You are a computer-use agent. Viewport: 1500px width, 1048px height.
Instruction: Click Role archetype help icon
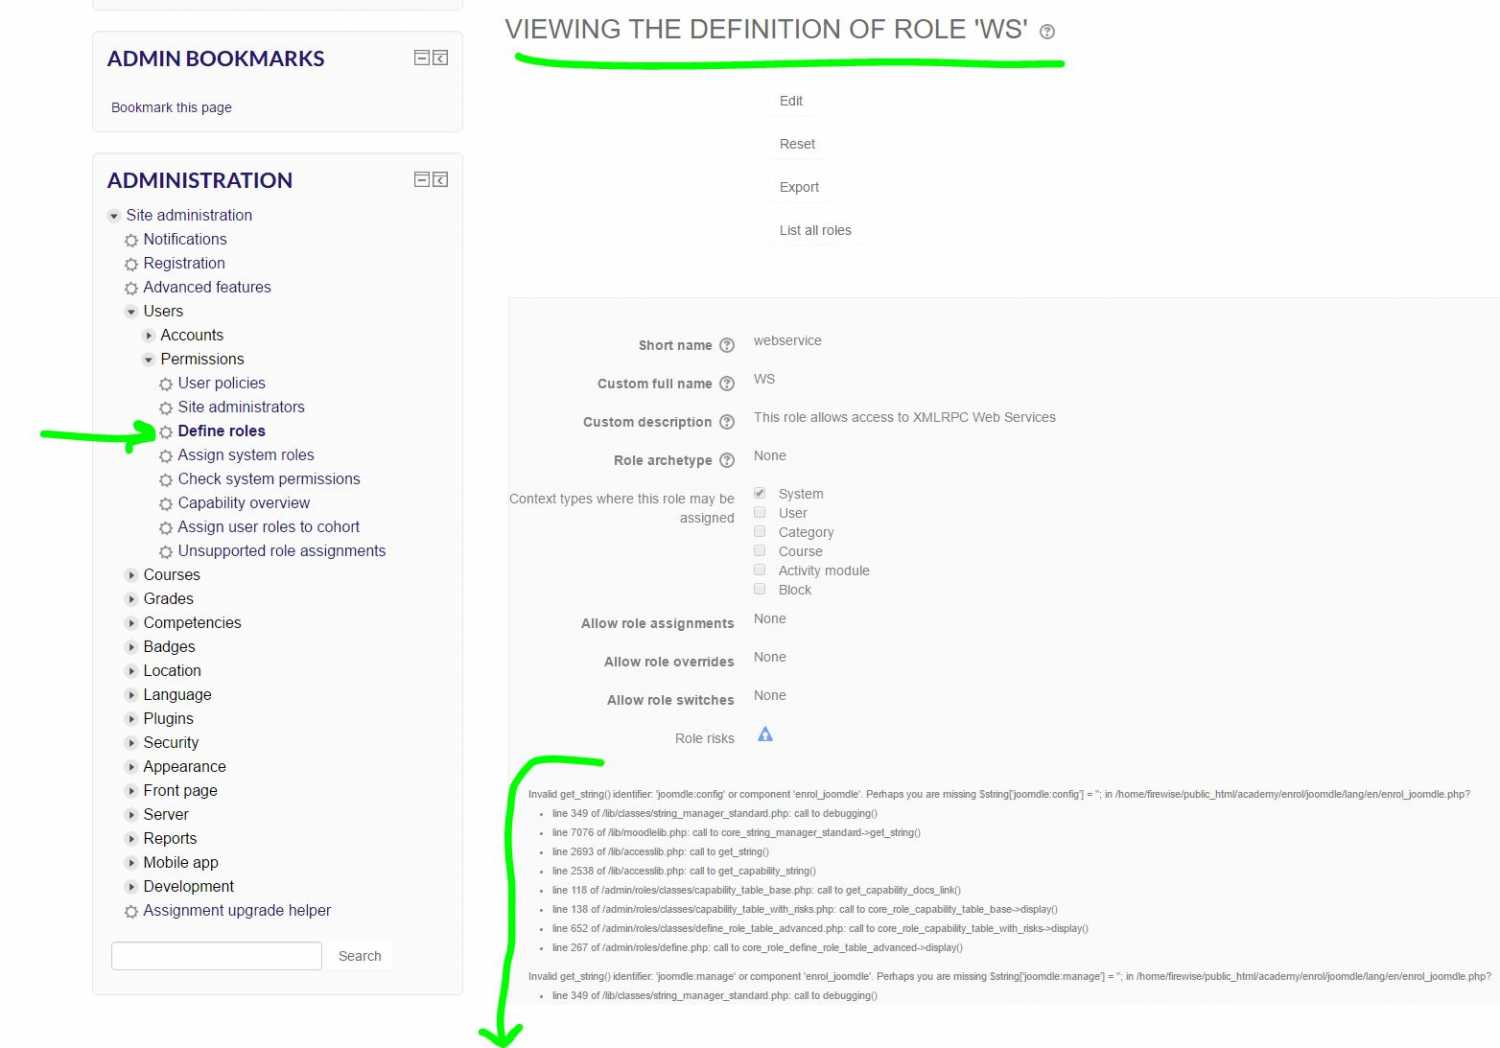point(727,461)
